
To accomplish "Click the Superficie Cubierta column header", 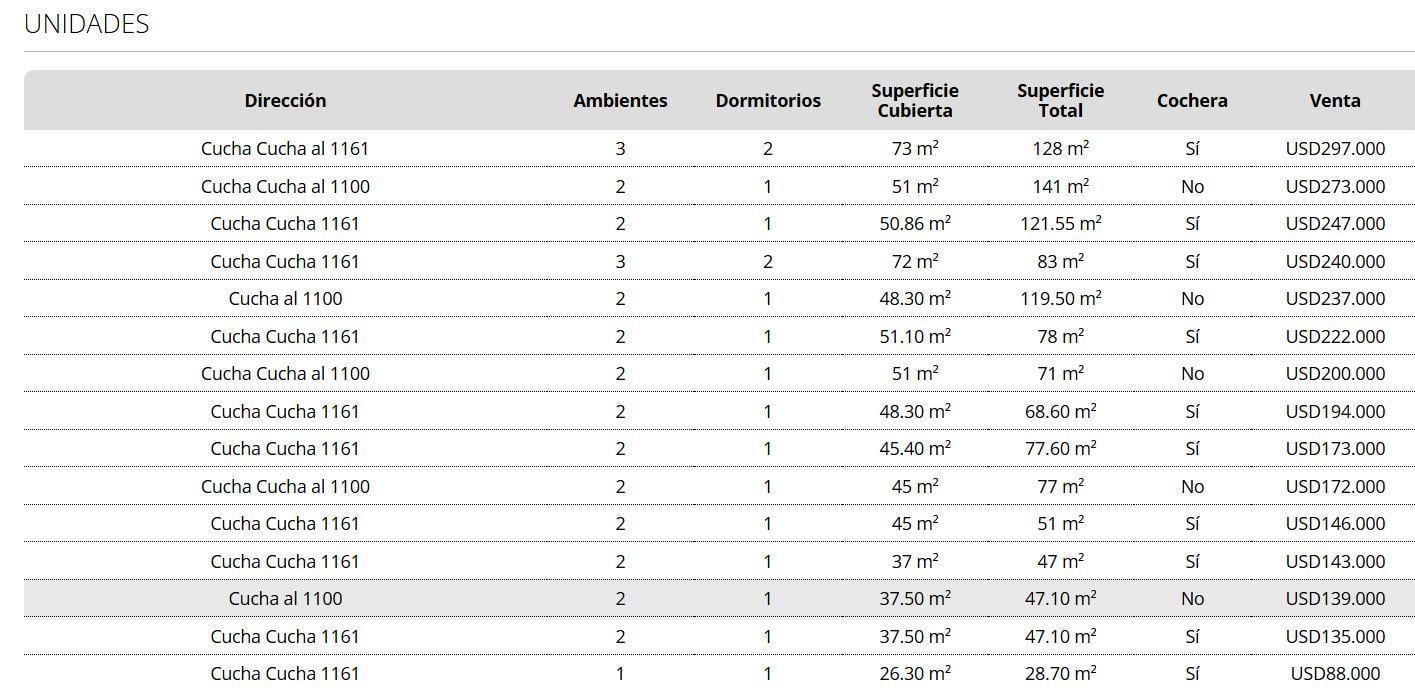I will click(915, 100).
